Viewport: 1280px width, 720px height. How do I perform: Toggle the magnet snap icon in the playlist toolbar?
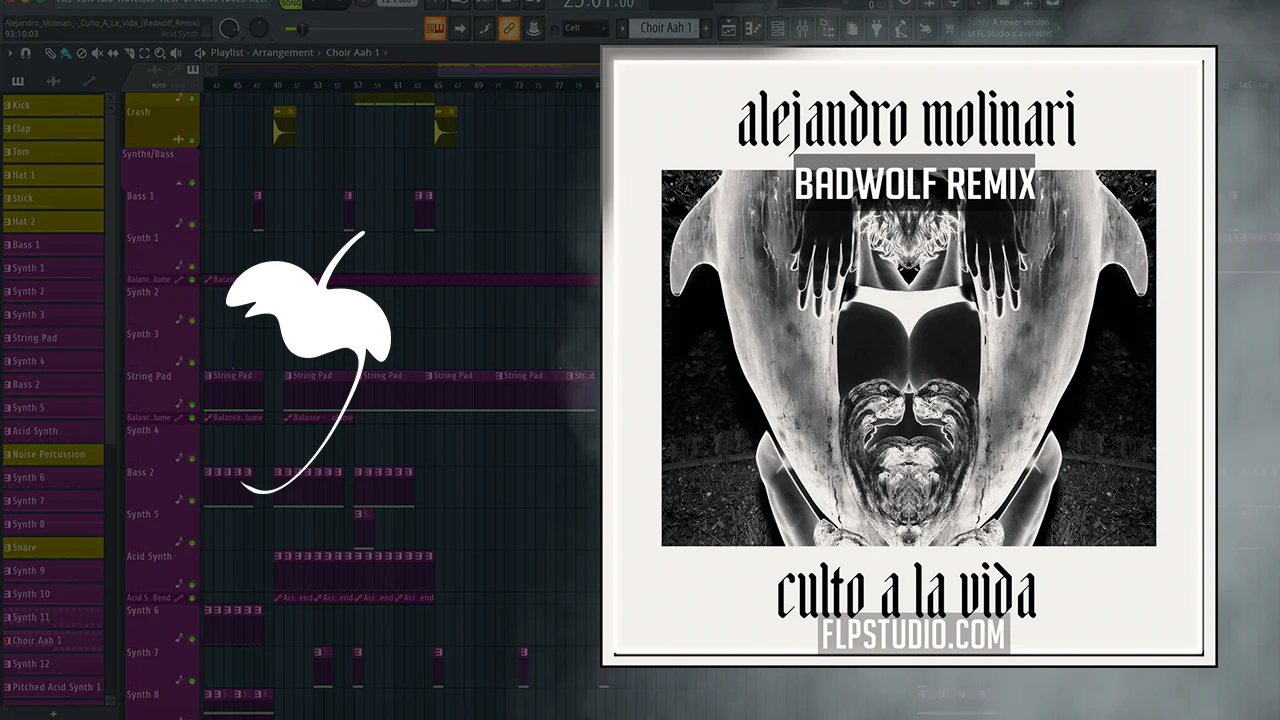click(x=26, y=53)
